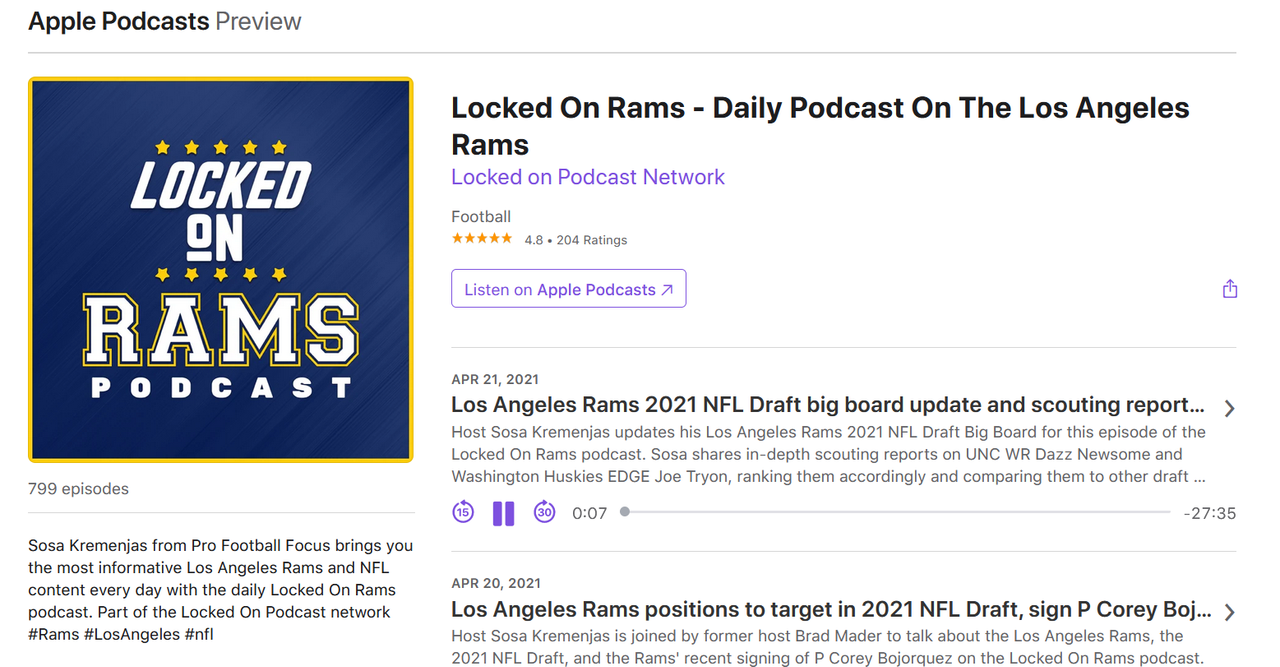Click the five-star rating

pos(482,239)
